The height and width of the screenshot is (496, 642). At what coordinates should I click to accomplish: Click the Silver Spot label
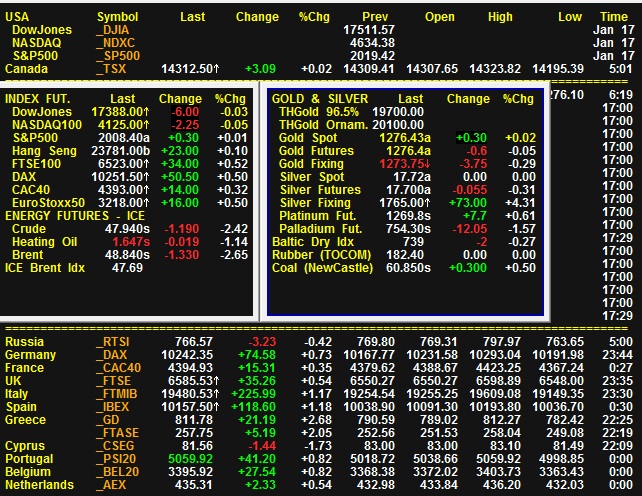(312, 177)
